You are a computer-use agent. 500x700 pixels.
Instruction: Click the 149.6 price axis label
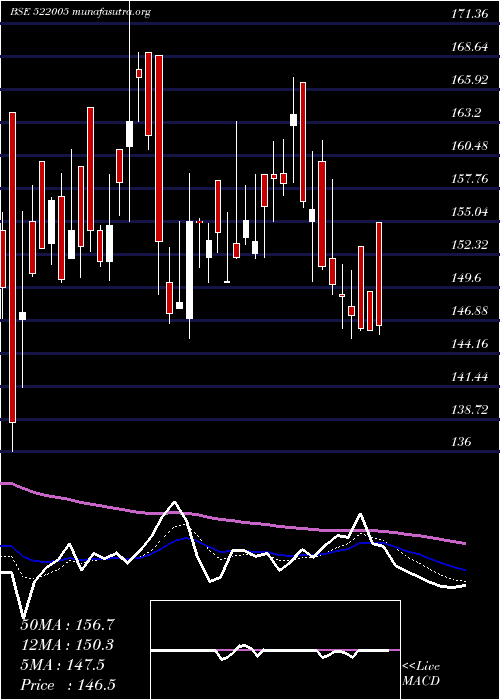pyautogui.click(x=467, y=278)
